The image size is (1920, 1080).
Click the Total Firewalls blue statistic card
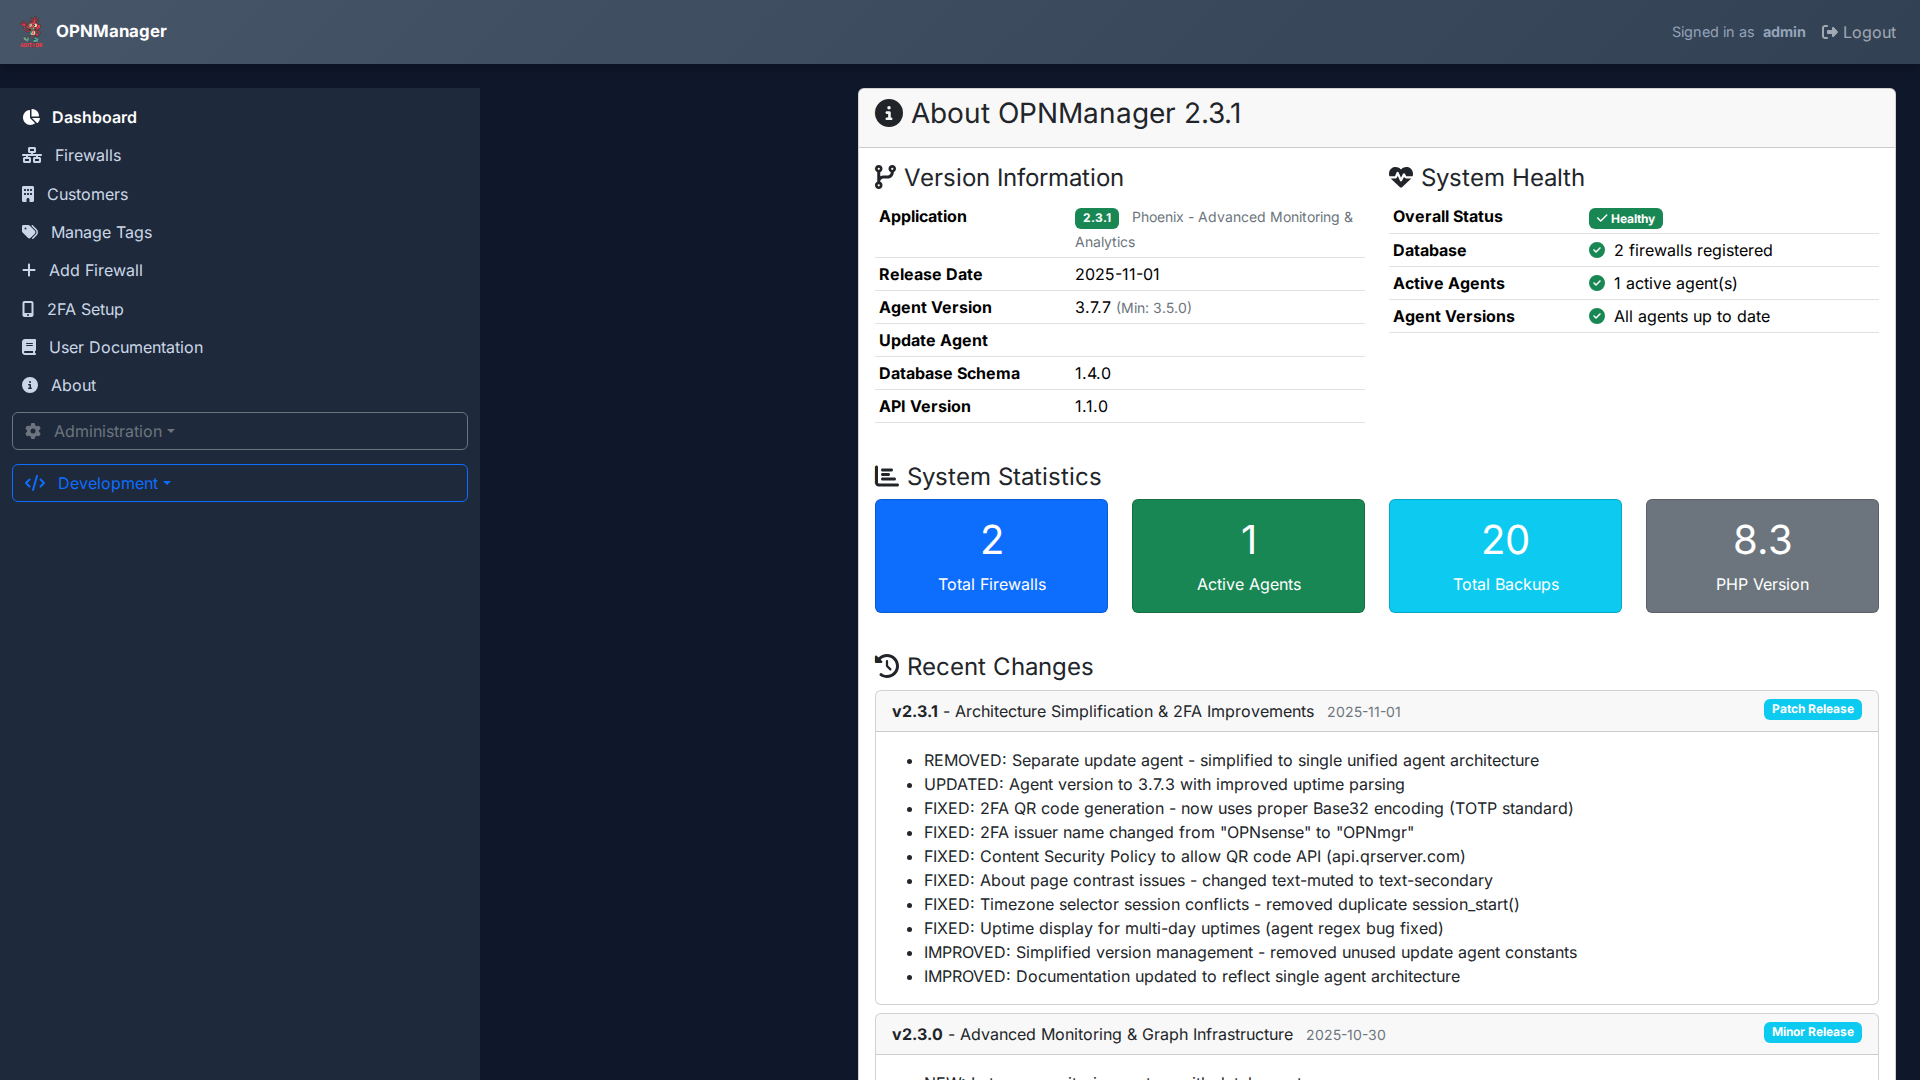991,556
